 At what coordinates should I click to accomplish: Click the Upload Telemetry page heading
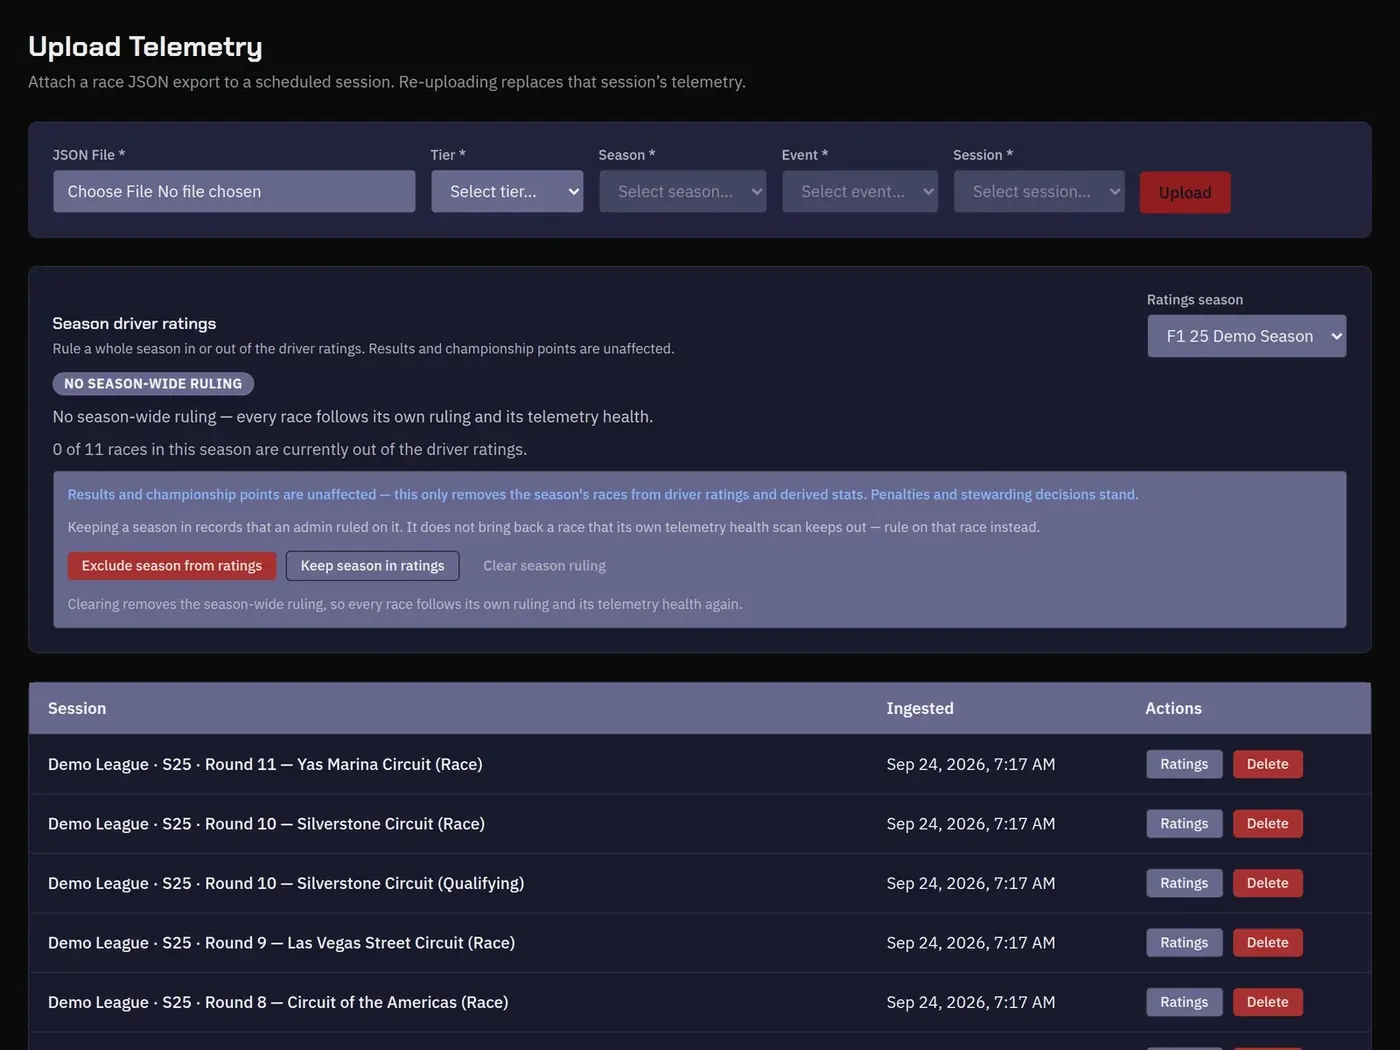click(x=145, y=46)
